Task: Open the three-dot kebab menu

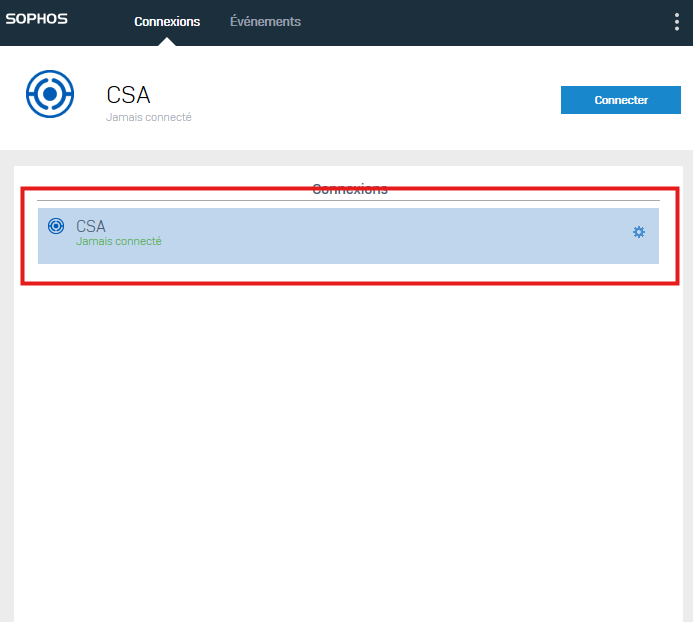Action: click(677, 22)
